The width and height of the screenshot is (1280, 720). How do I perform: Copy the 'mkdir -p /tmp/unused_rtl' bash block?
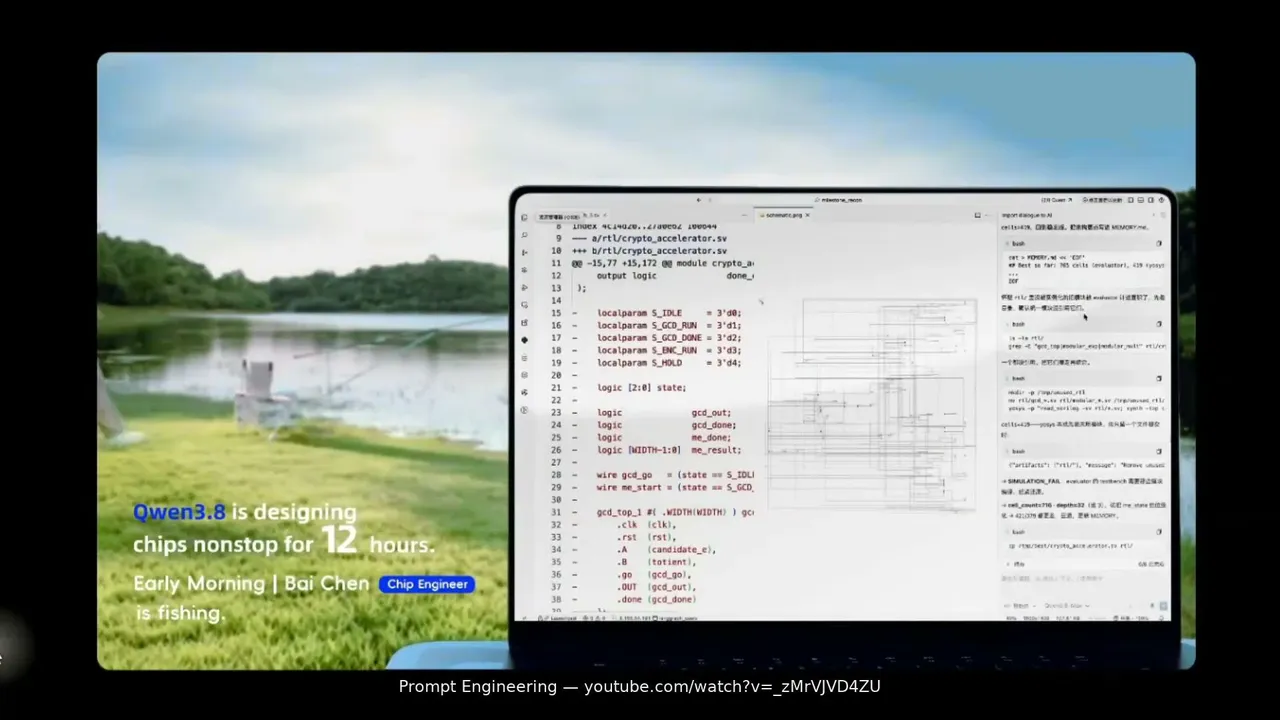point(1159,379)
